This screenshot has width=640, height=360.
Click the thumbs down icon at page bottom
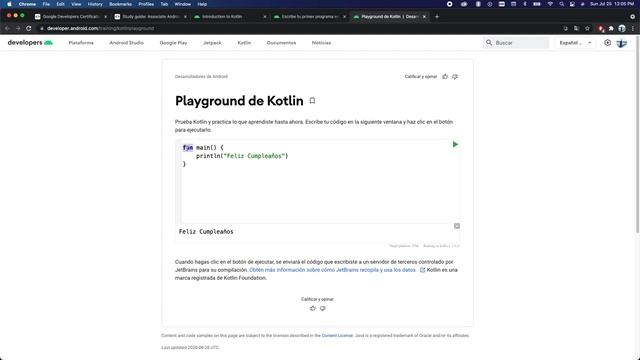point(322,308)
